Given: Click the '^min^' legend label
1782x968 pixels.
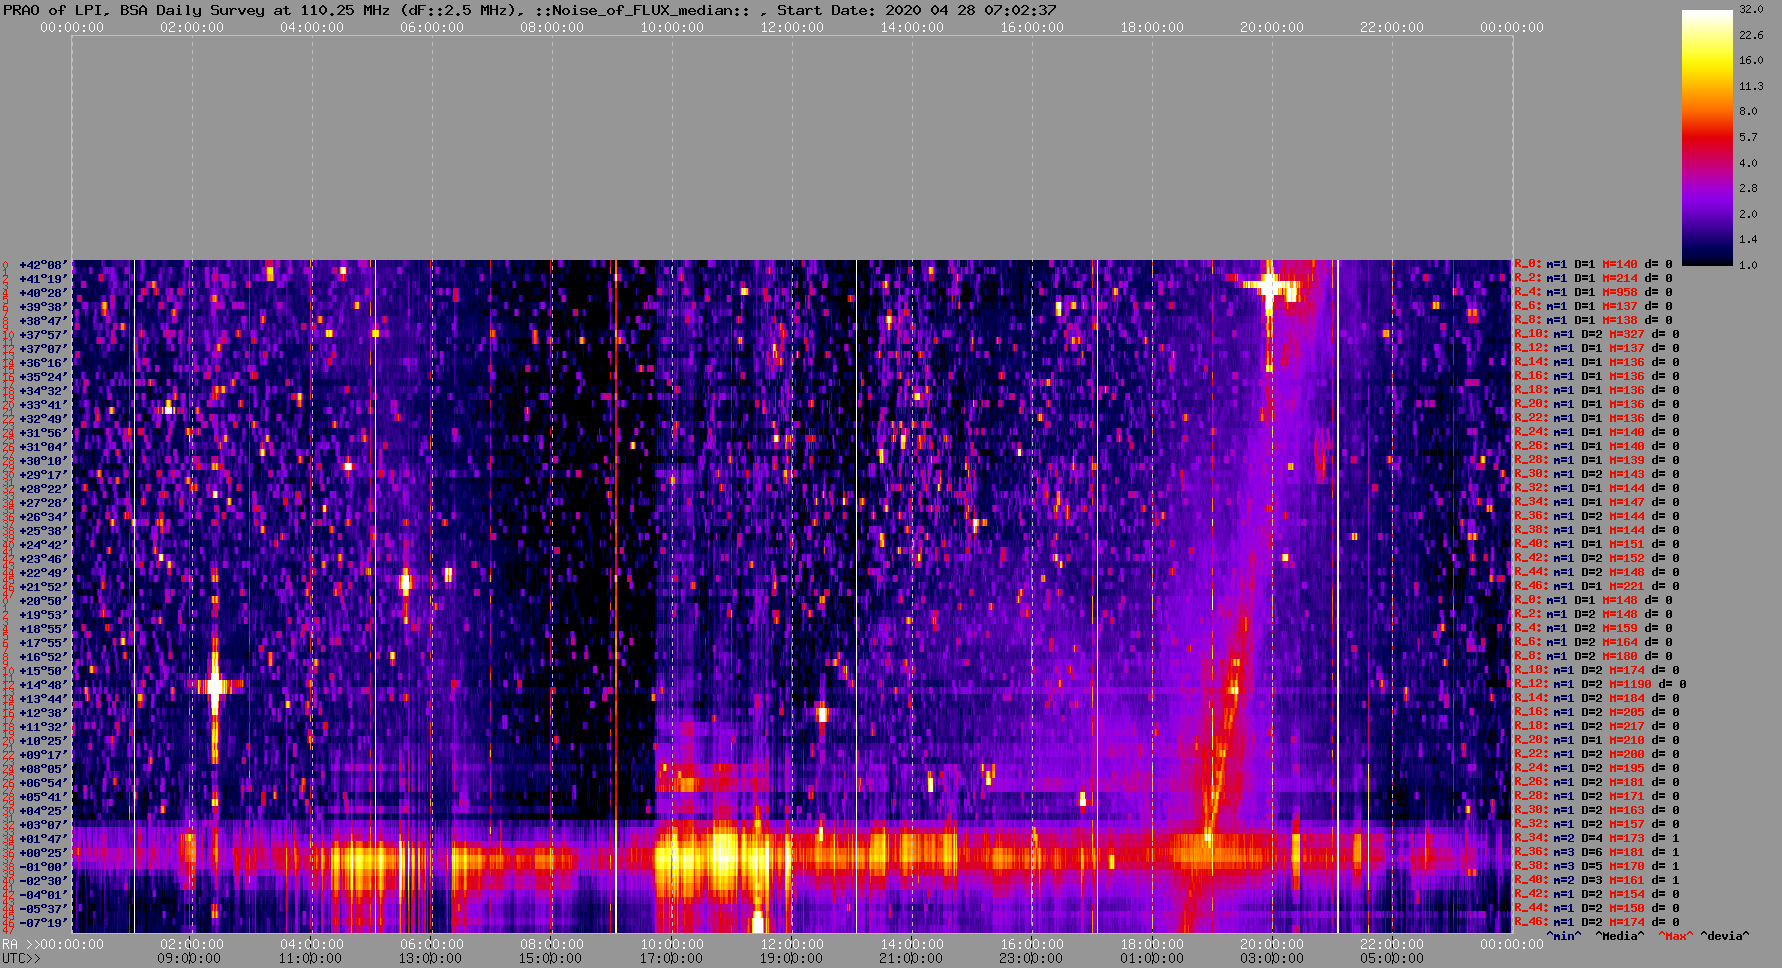Looking at the screenshot, I should pyautogui.click(x=1563, y=936).
